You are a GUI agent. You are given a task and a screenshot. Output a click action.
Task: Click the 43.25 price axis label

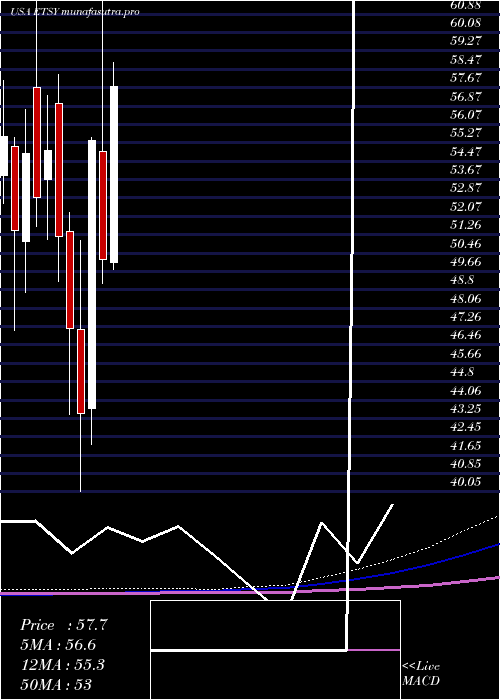click(x=466, y=408)
